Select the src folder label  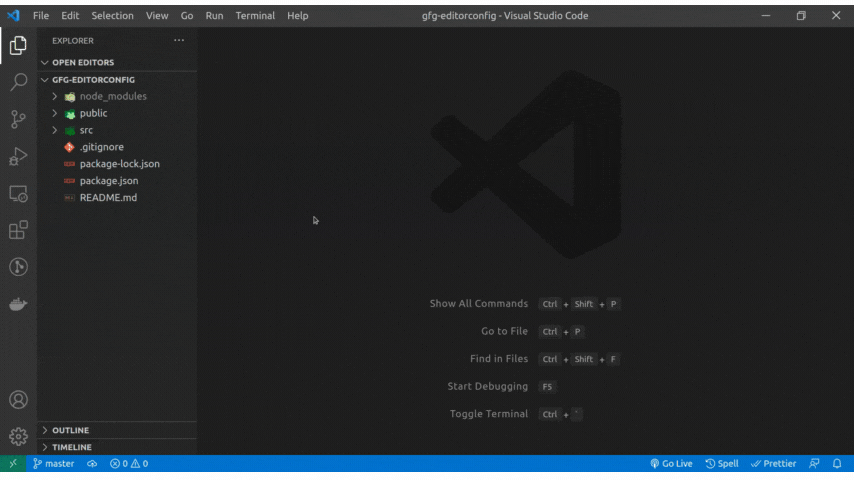pos(86,130)
